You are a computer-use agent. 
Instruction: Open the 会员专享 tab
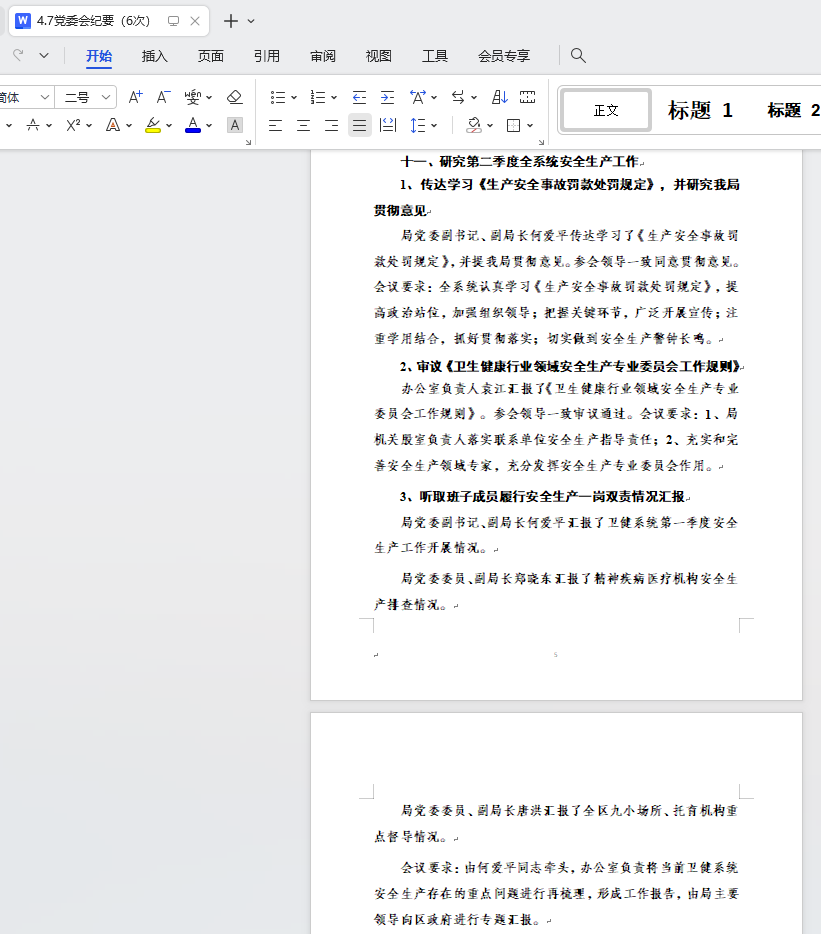pyautogui.click(x=504, y=56)
